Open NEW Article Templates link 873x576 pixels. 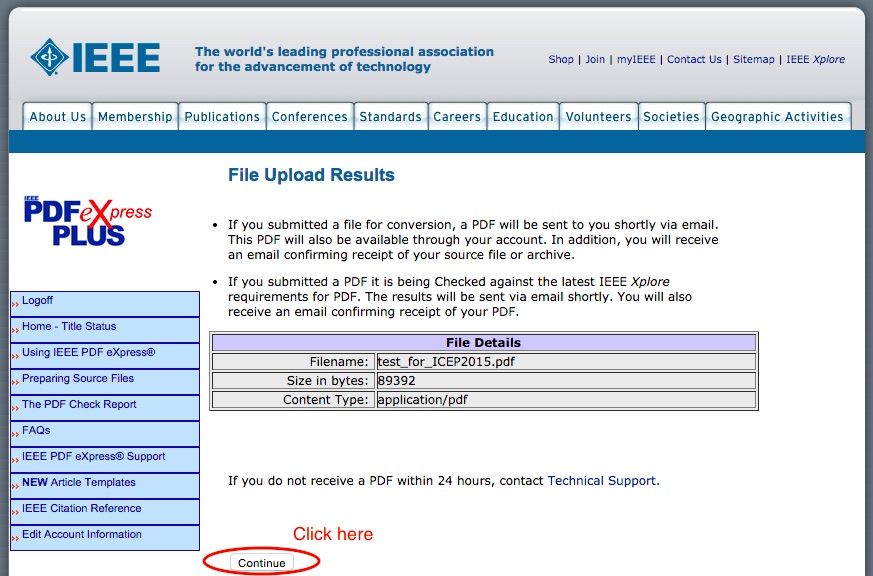[79, 483]
